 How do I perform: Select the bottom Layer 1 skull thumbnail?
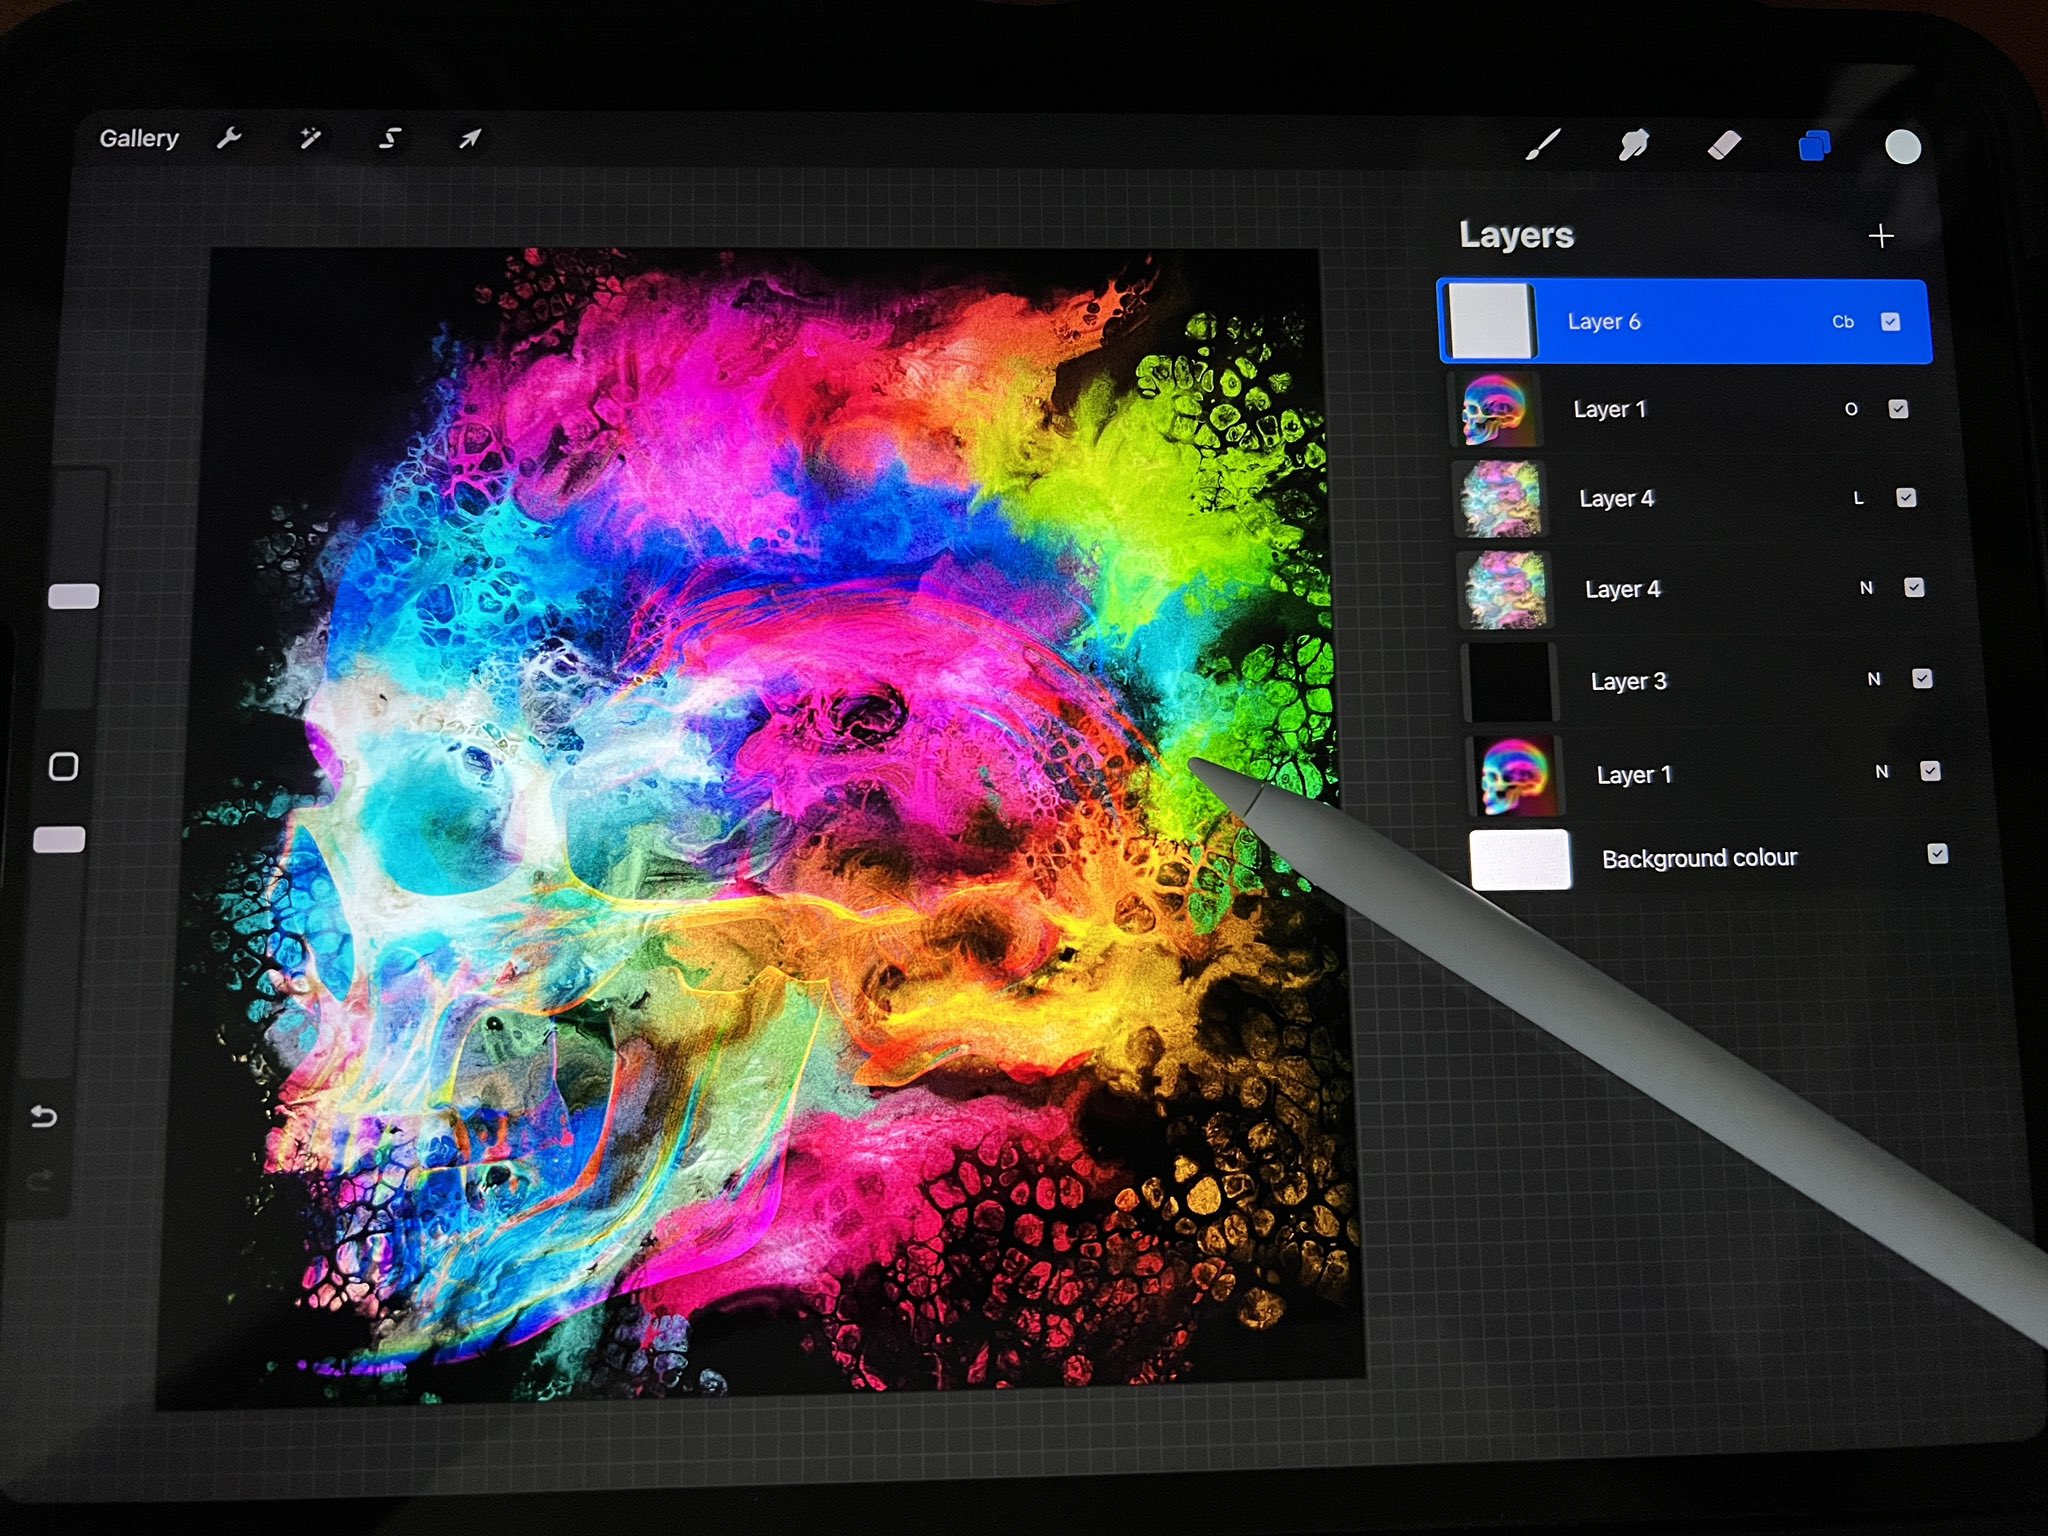(x=1516, y=775)
